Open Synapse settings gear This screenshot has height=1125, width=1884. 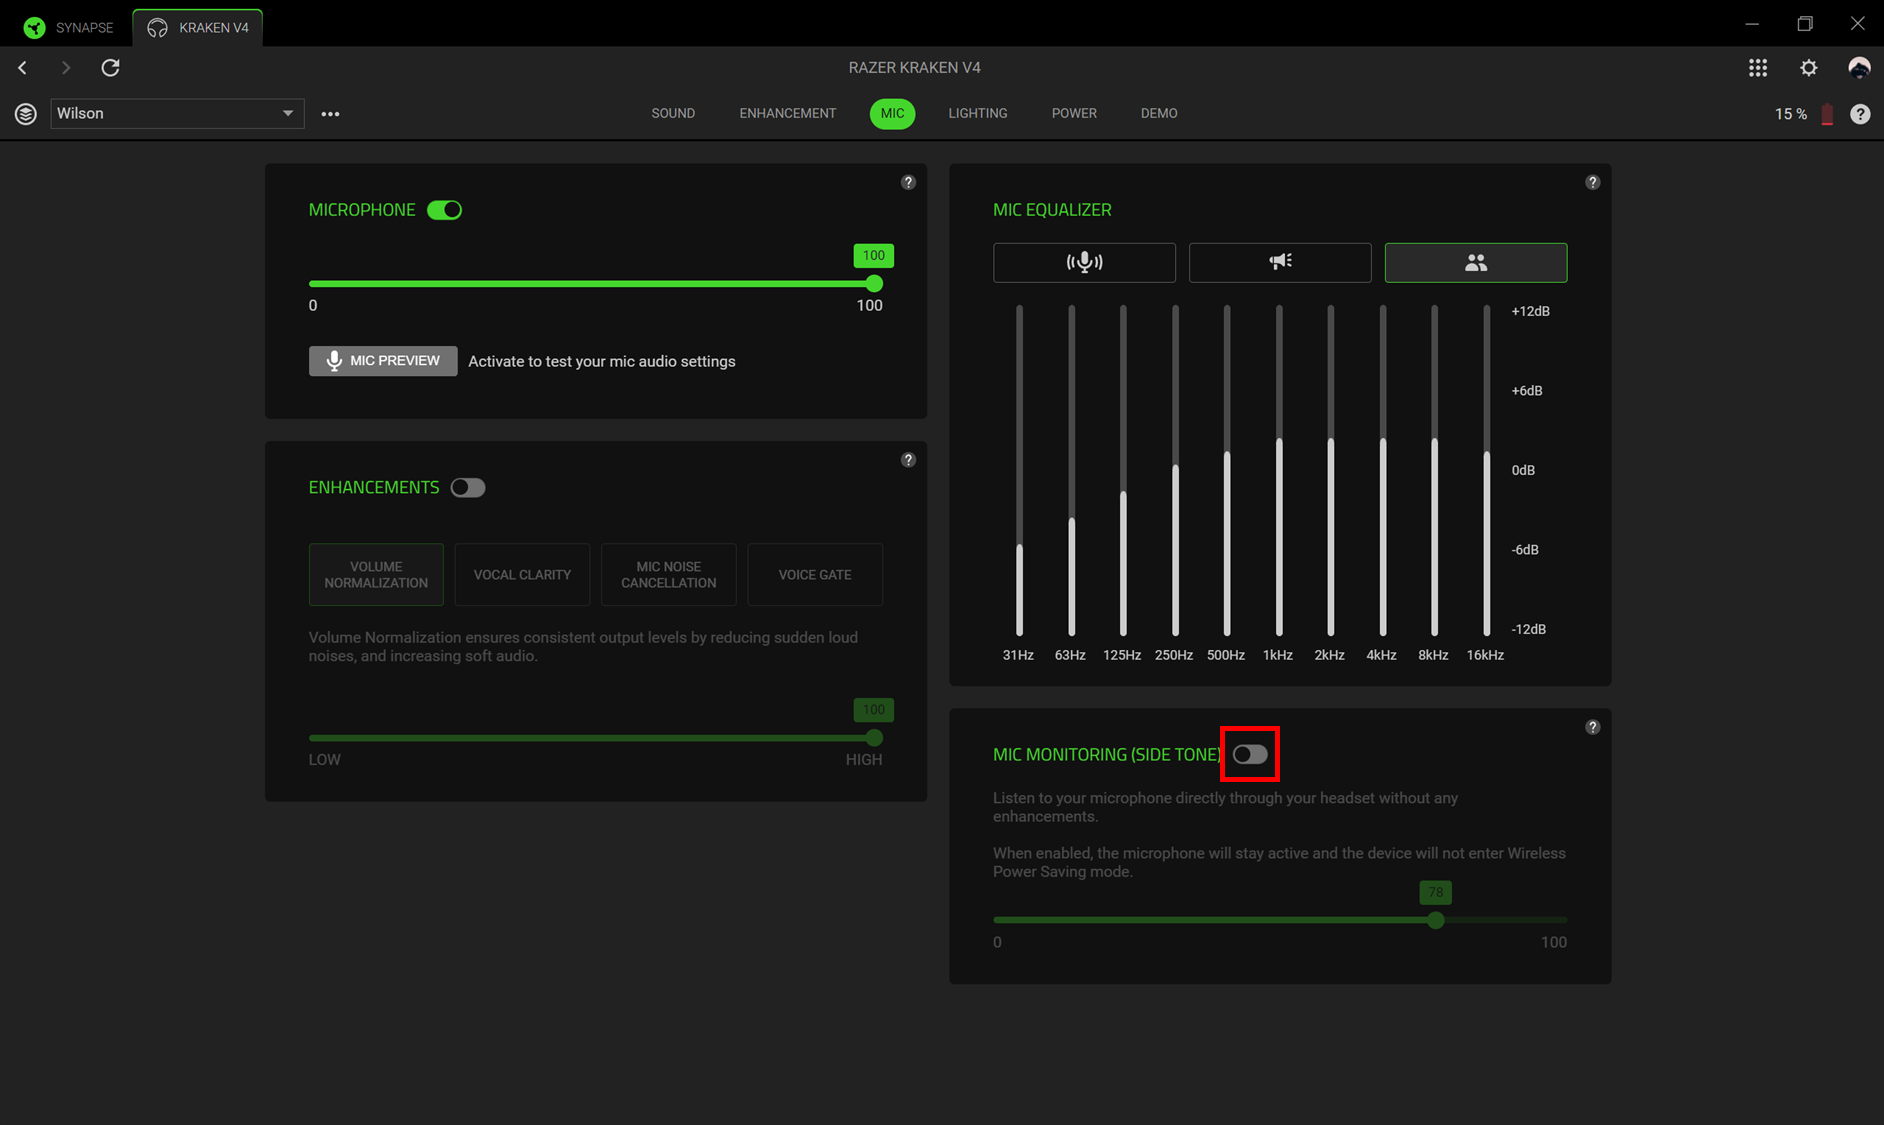(1808, 67)
